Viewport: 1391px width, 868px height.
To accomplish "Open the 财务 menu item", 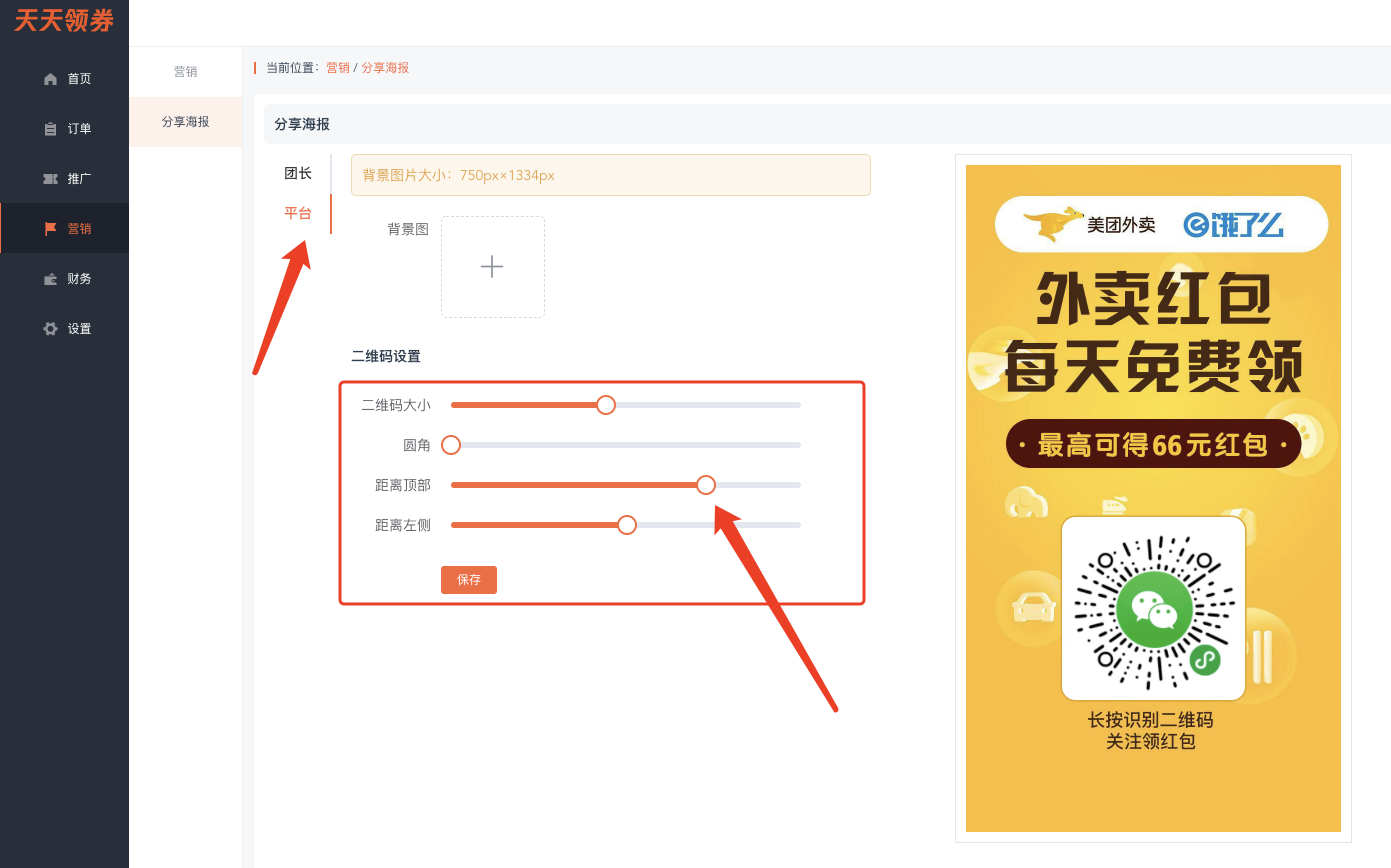I will pyautogui.click(x=64, y=279).
